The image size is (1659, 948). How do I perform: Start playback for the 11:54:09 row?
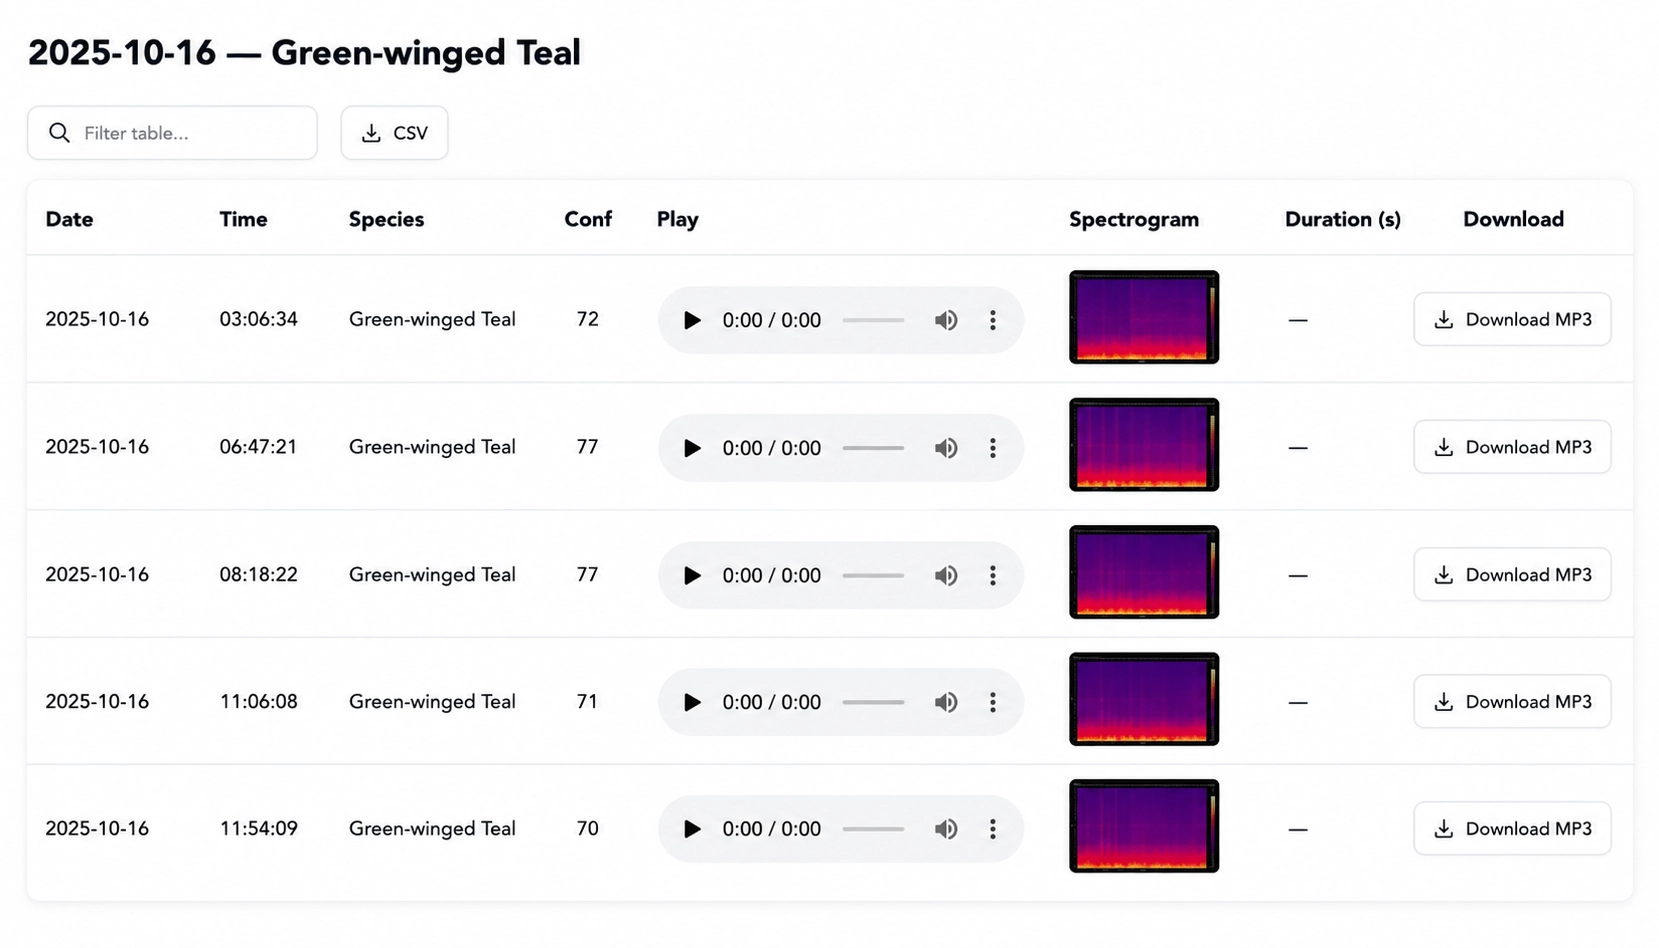(691, 829)
